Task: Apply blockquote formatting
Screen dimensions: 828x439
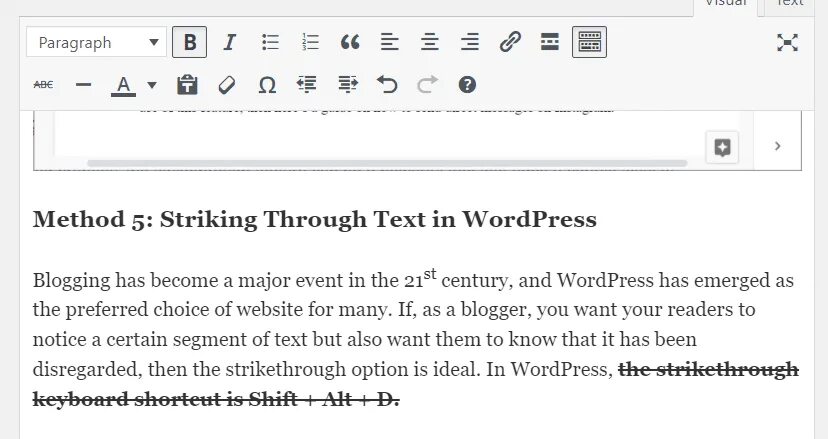Action: coord(350,42)
